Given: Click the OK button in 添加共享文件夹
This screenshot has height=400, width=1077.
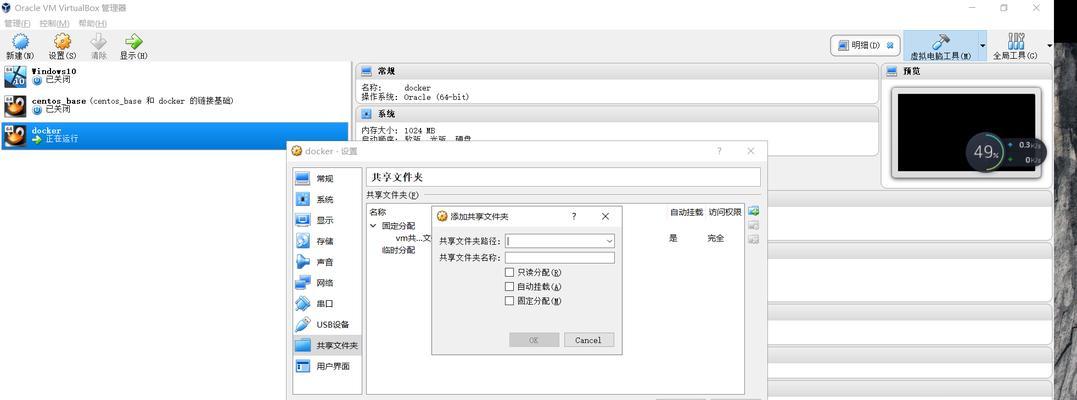Looking at the screenshot, I should coord(534,340).
